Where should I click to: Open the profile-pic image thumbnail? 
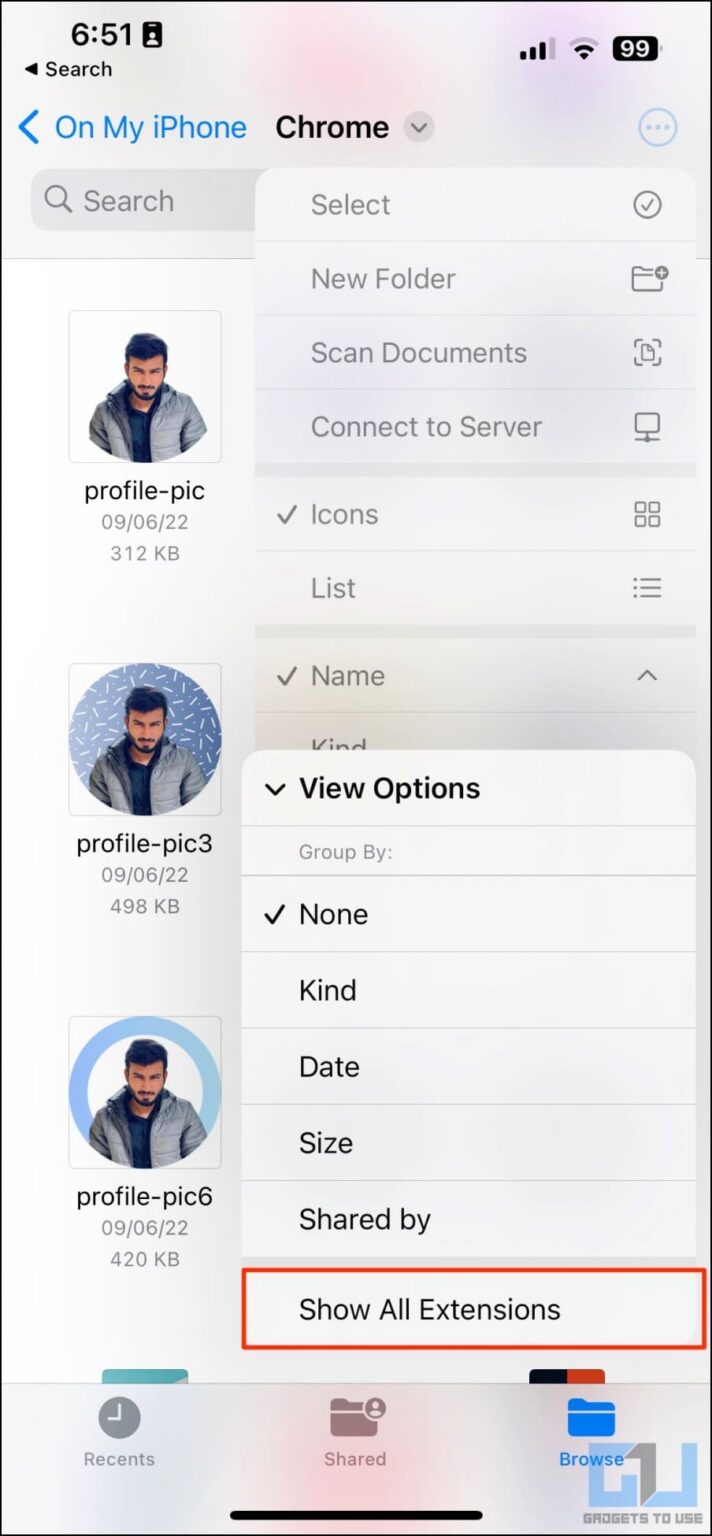point(145,386)
